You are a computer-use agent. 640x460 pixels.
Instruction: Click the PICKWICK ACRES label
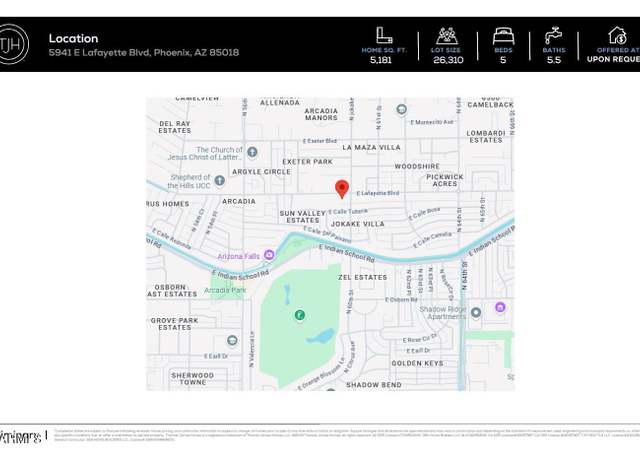pyautogui.click(x=445, y=180)
